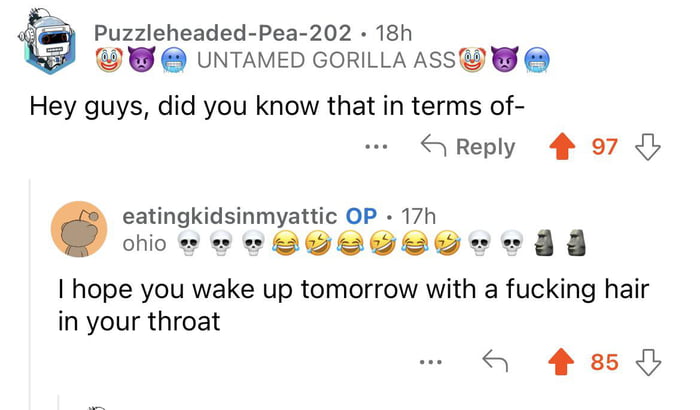Click the 97 vote score
Screen dimensions: 700x410
pyautogui.click(x=605, y=147)
